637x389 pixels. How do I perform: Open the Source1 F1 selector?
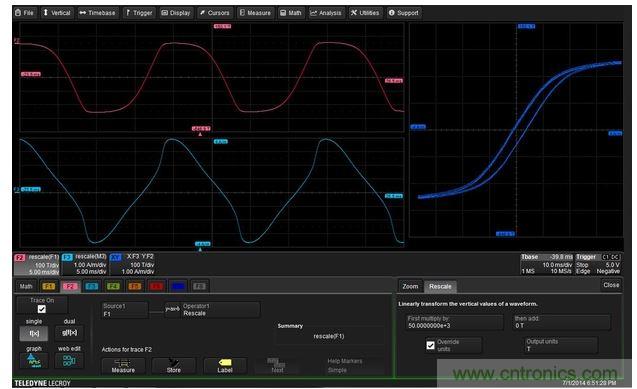point(125,310)
